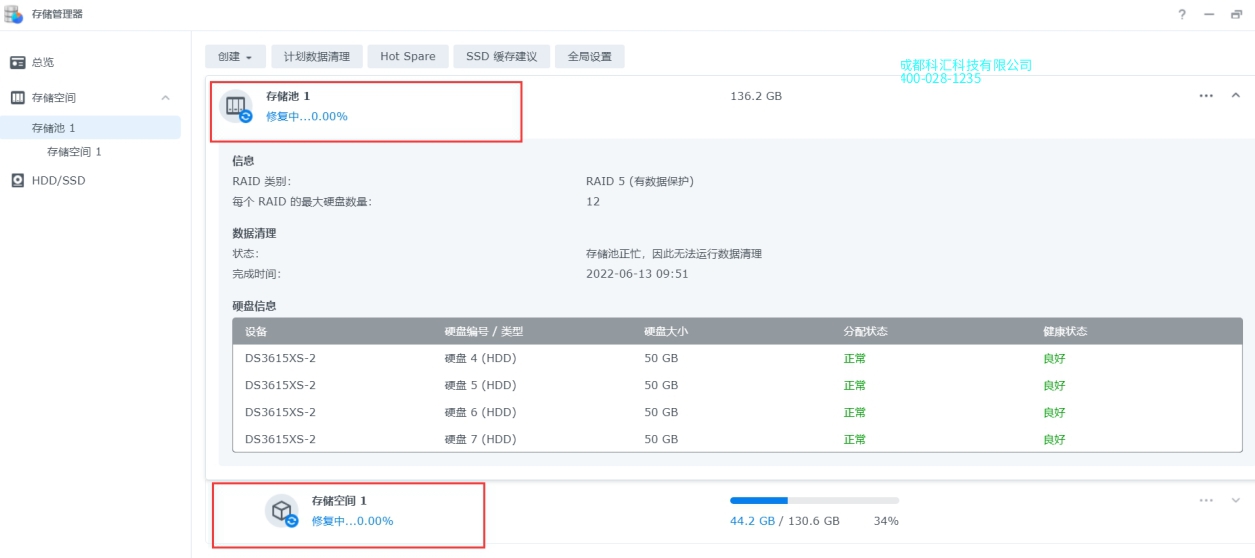
Task: Collapse the 存储池 1 details panel
Action: coord(1235,96)
